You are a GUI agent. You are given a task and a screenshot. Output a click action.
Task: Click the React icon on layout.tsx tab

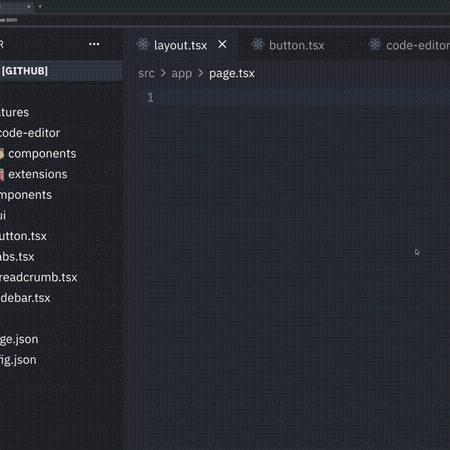click(143, 44)
